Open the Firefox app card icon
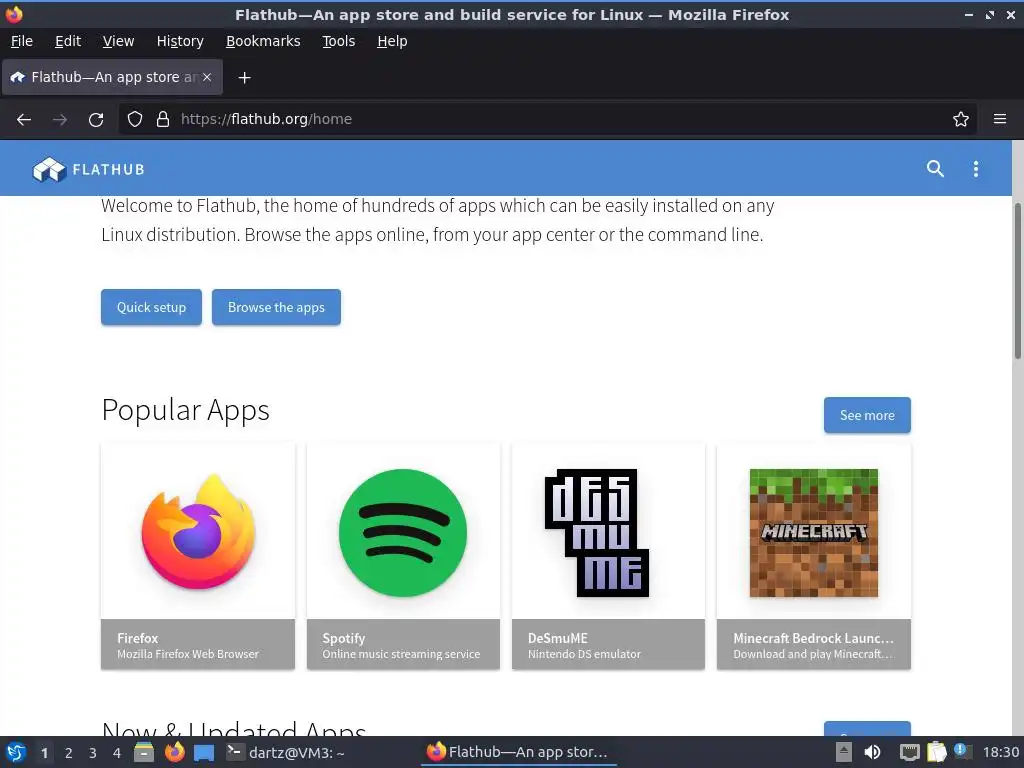 point(198,531)
